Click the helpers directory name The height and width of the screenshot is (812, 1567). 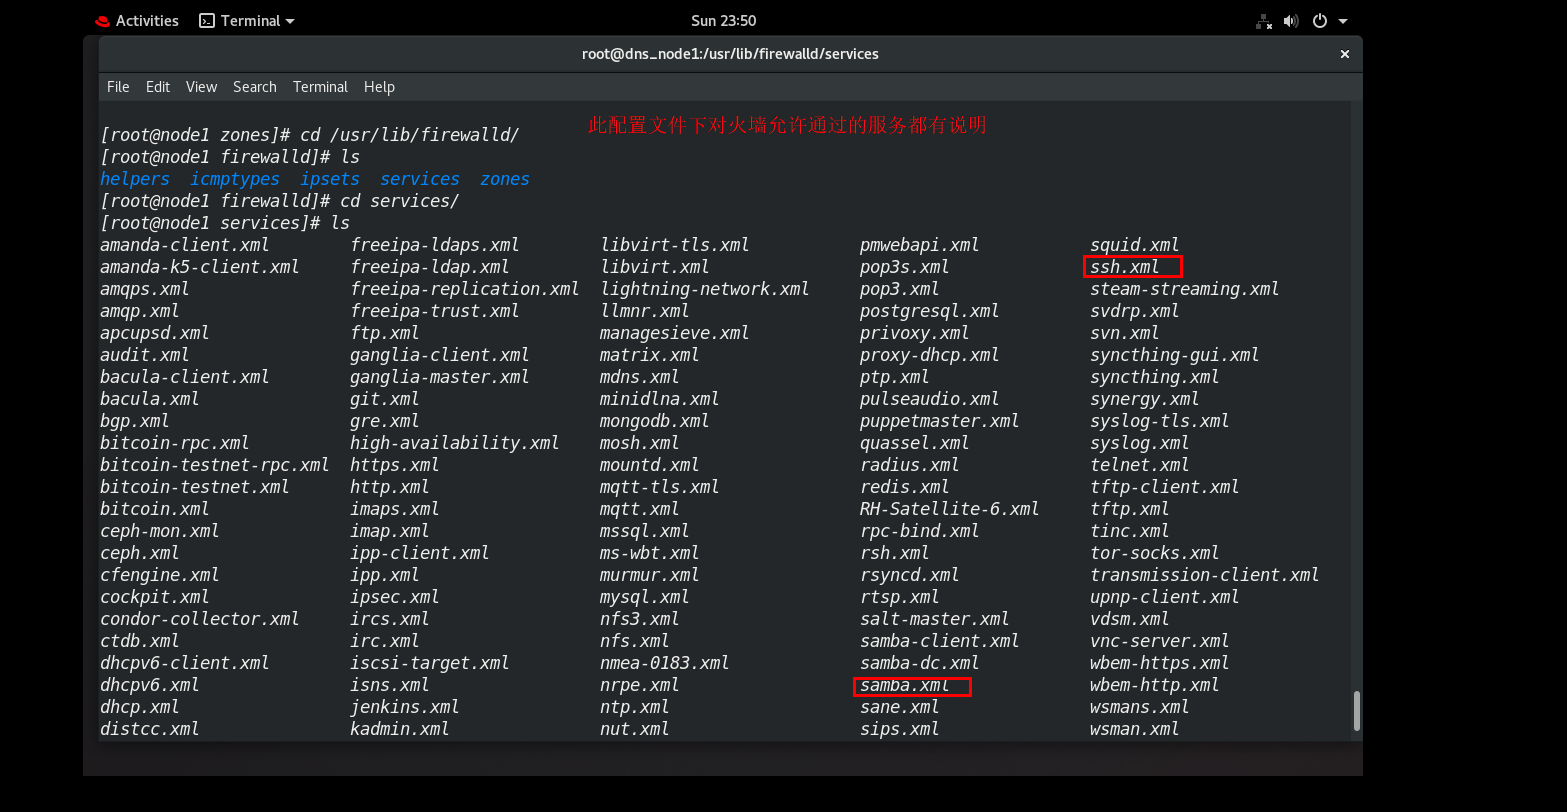tap(135, 179)
